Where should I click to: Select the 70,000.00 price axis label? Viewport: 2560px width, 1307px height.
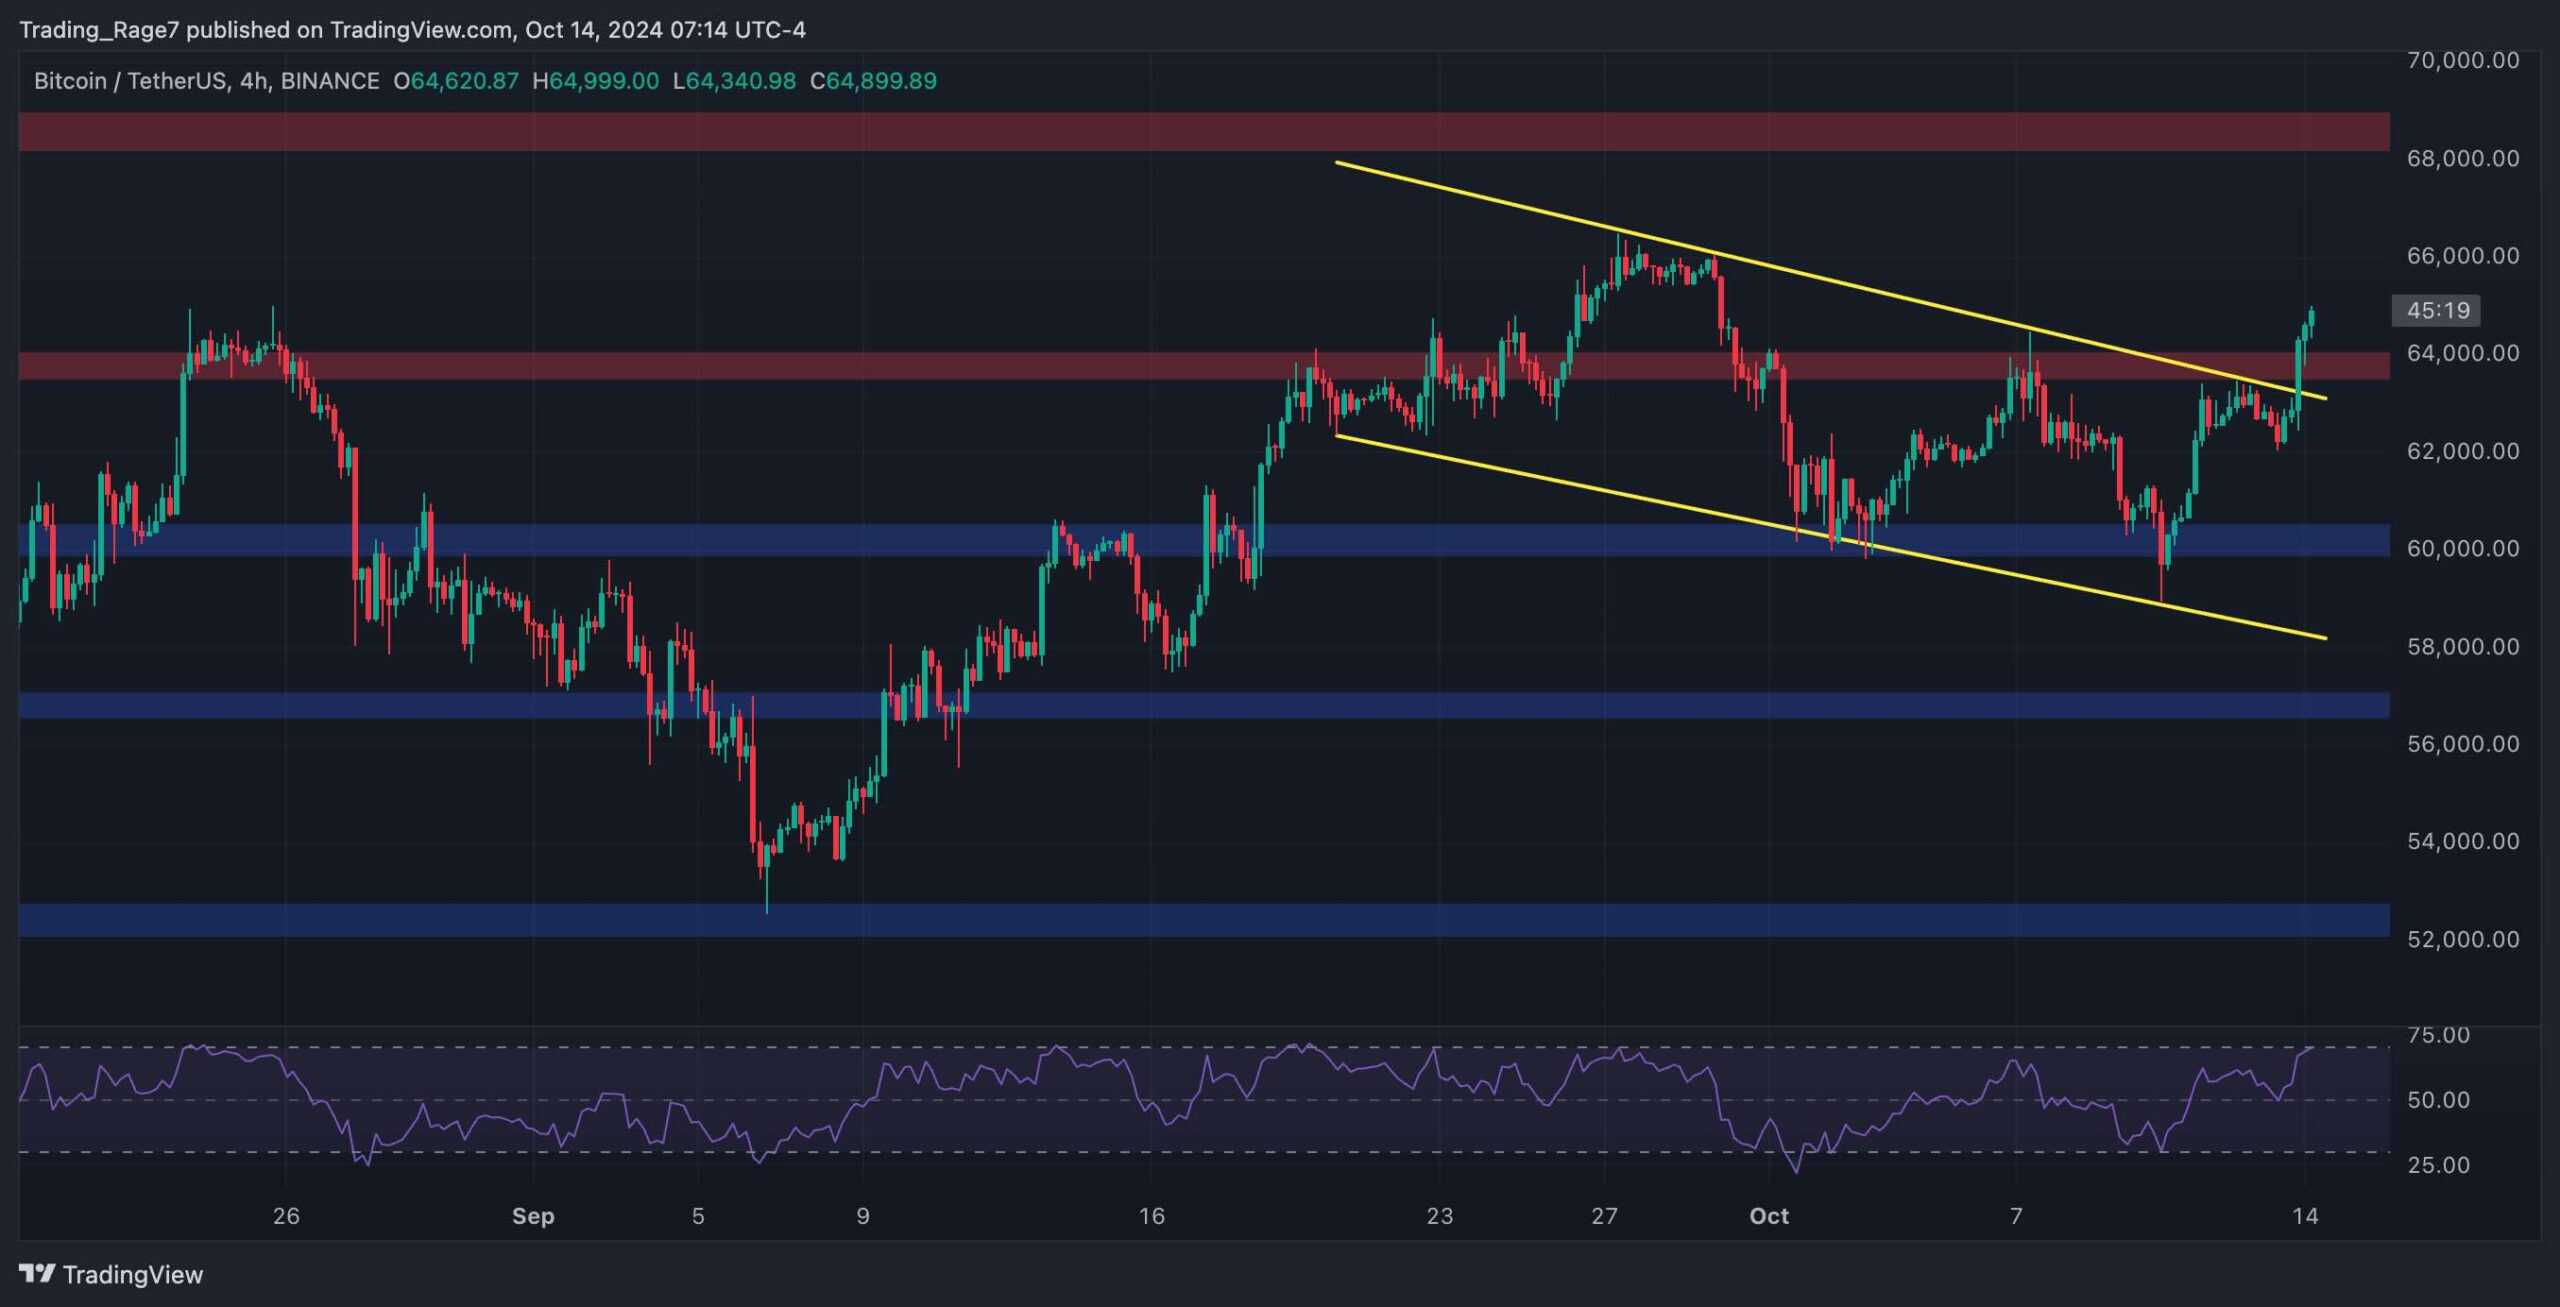pos(2462,60)
